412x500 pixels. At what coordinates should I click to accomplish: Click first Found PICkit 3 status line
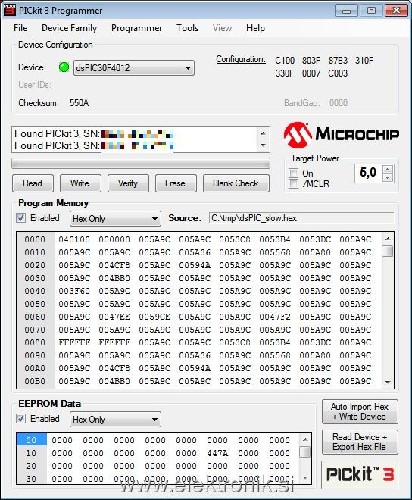tap(93, 134)
